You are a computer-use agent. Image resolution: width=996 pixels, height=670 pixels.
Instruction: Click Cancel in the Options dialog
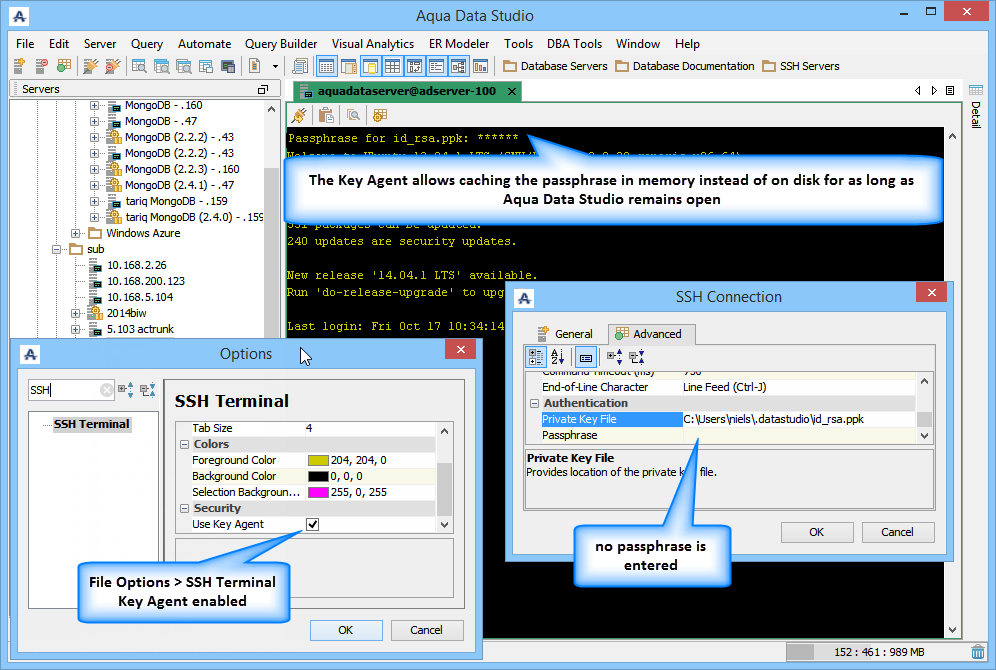(427, 630)
